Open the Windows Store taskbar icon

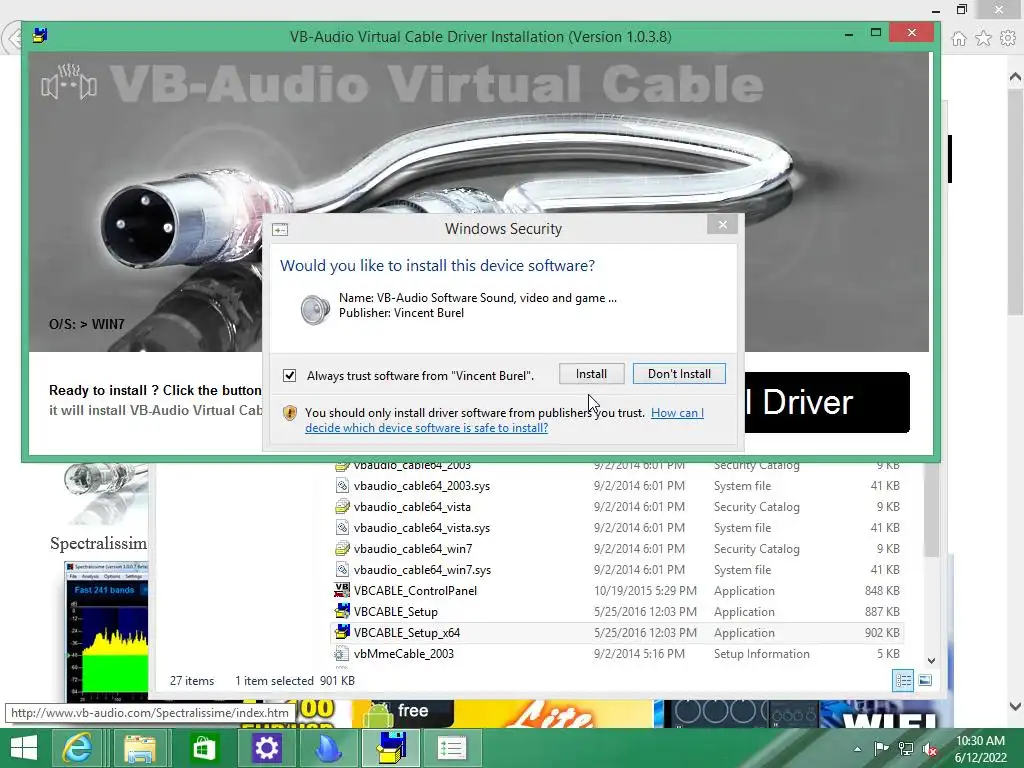[x=203, y=748]
